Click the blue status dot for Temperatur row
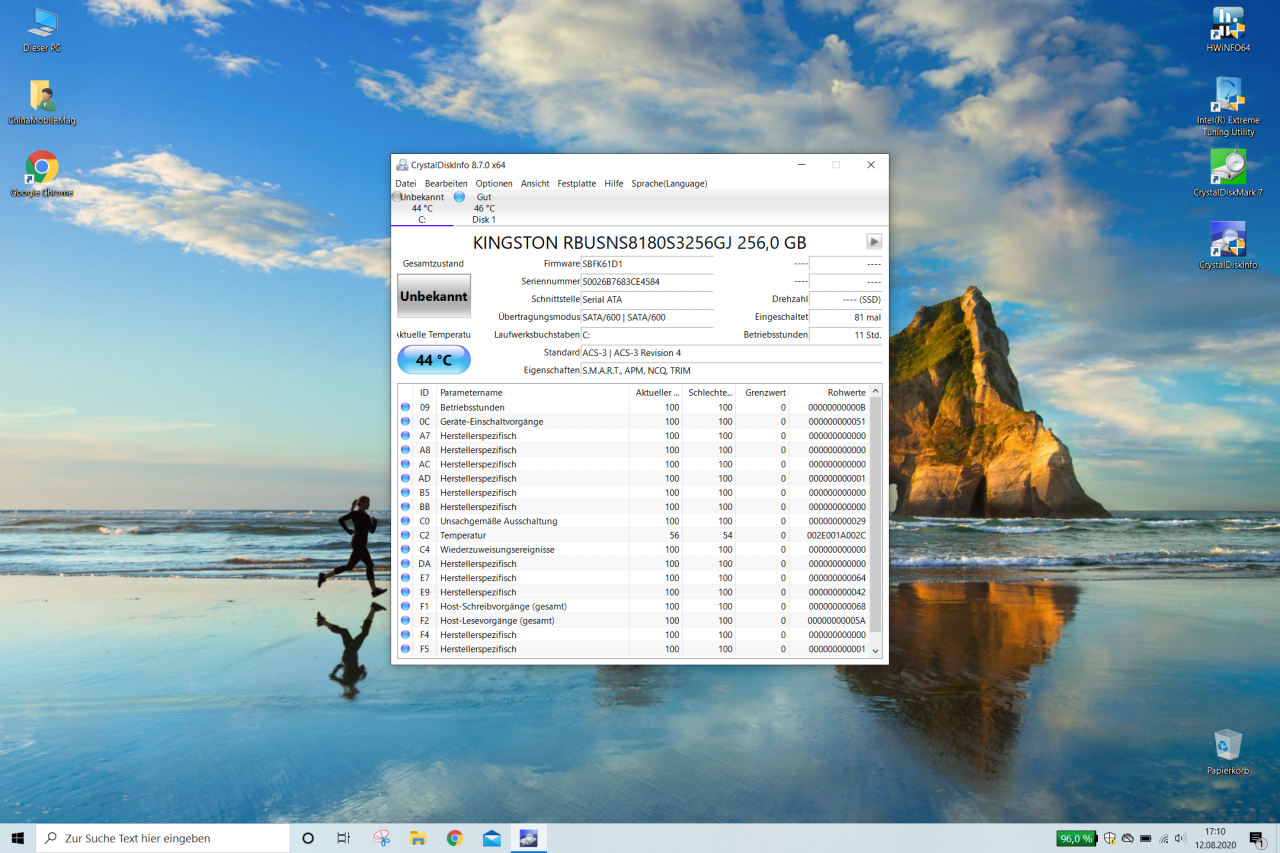The width and height of the screenshot is (1280, 853). tap(405, 535)
